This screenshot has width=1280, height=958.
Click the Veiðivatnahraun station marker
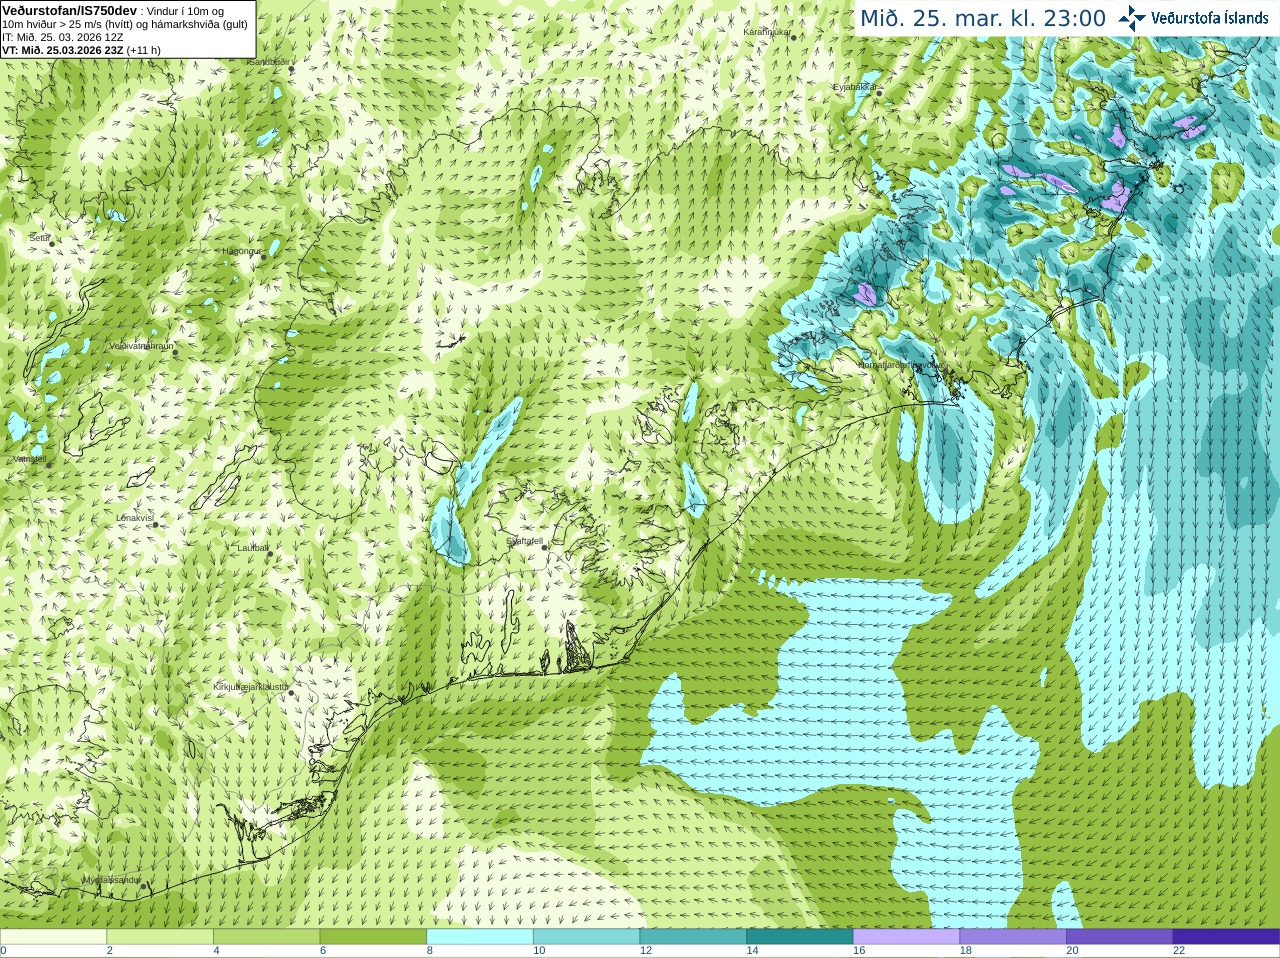(x=175, y=352)
